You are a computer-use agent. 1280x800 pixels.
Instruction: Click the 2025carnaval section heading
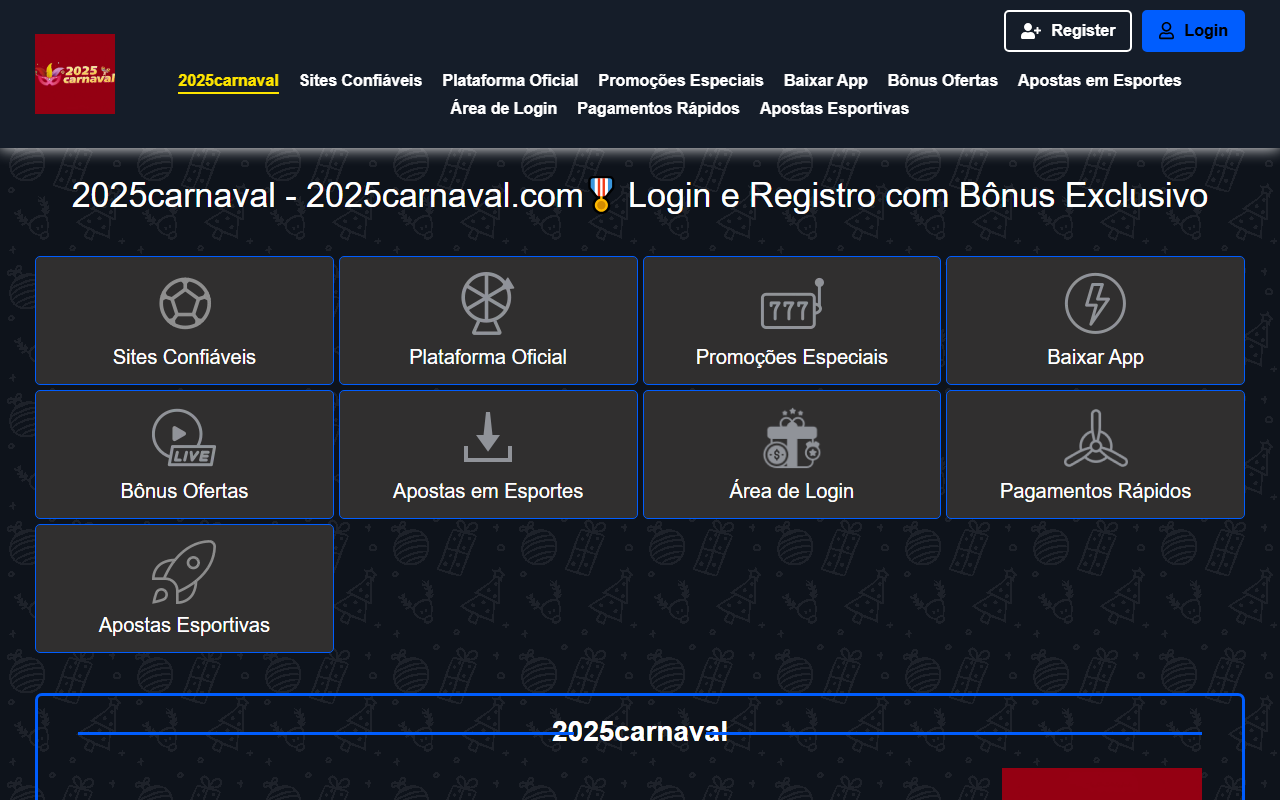[640, 731]
